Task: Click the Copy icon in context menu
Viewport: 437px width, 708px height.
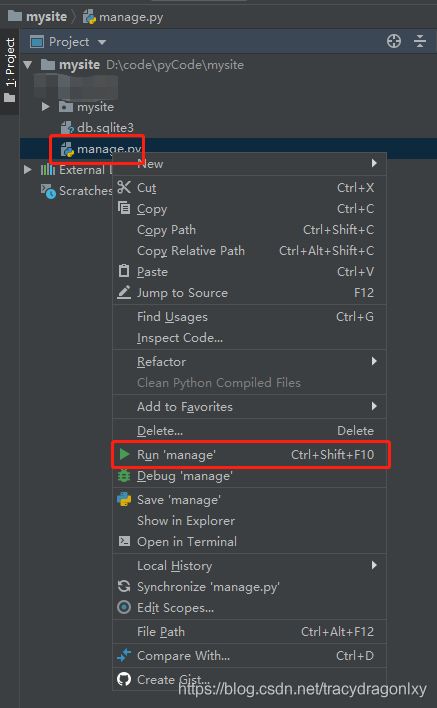Action: 124,208
